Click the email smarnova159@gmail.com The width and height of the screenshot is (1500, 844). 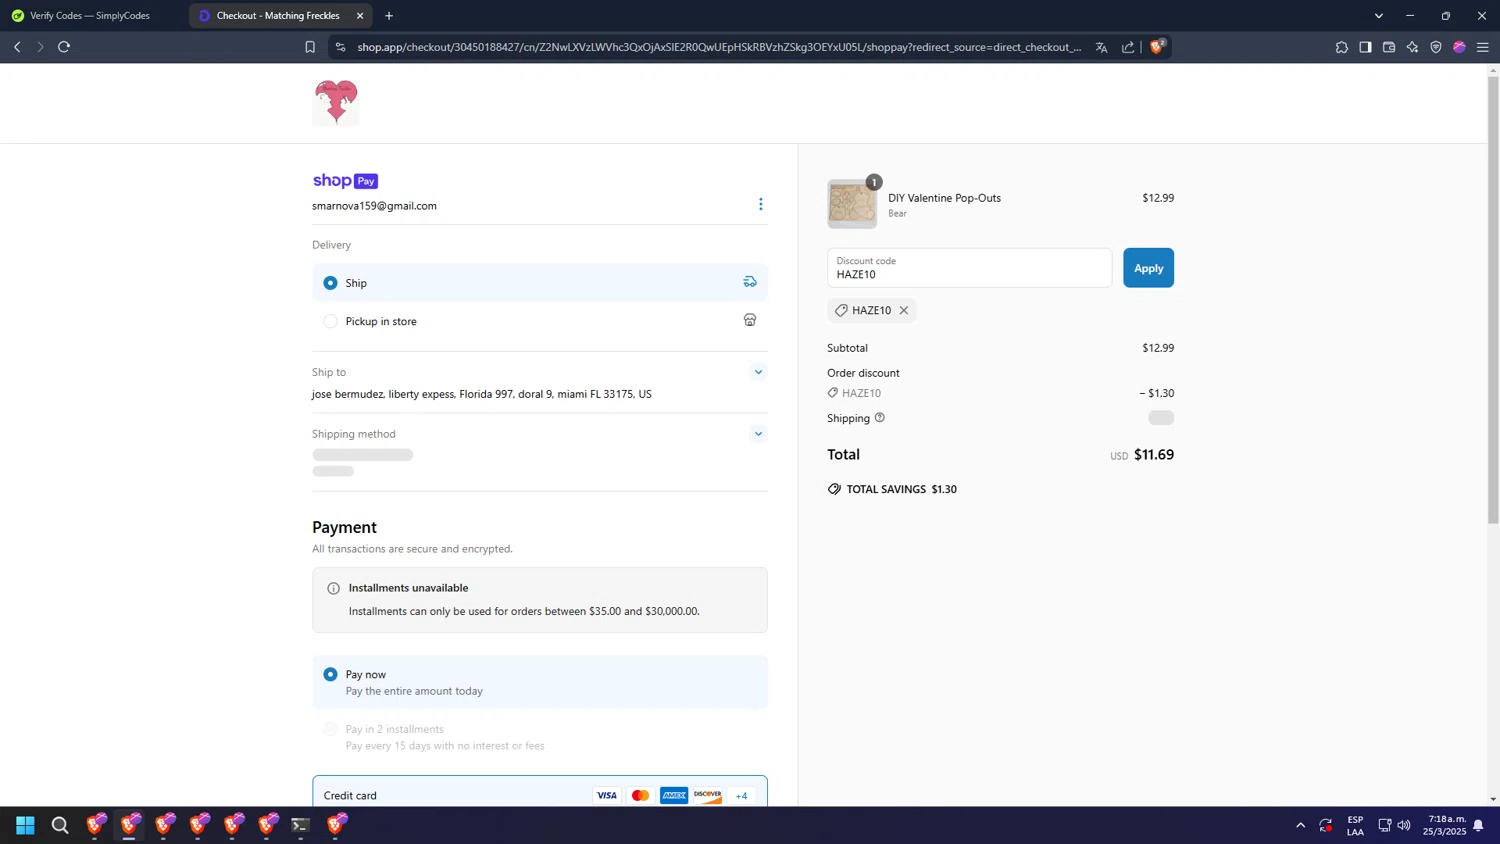tap(374, 206)
